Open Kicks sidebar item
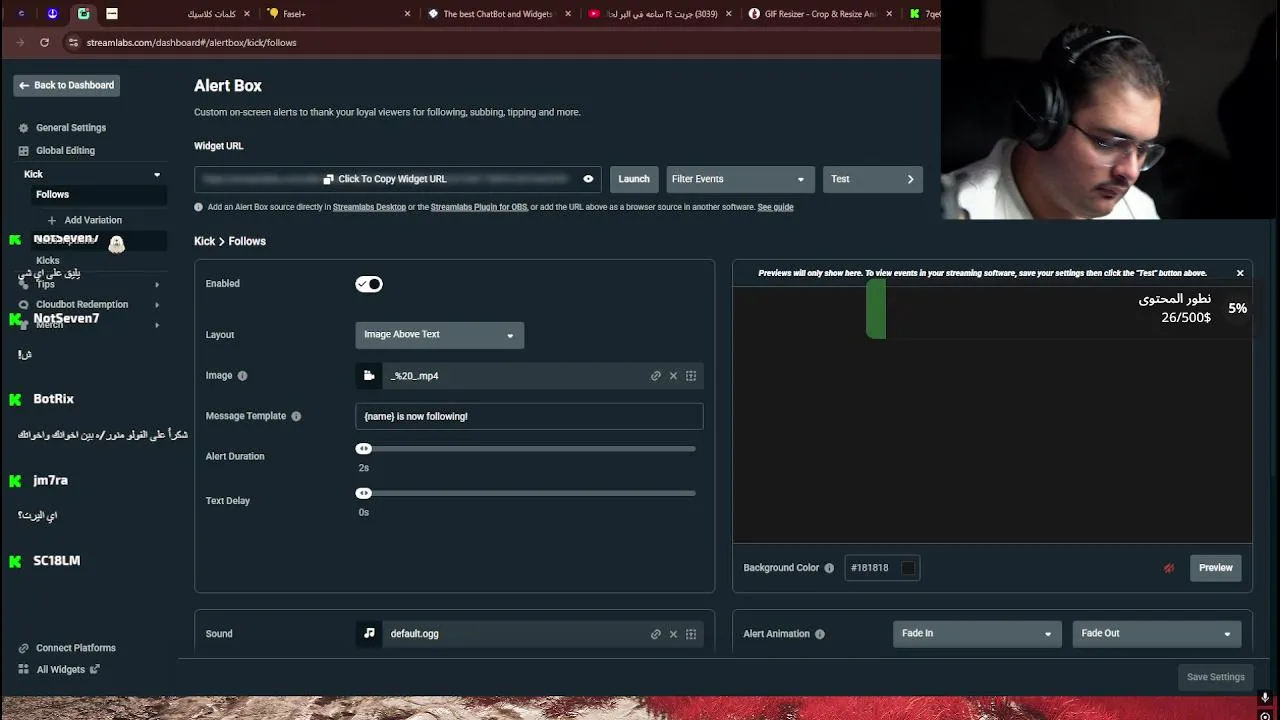Screen dimensions: 1280x720 point(48,261)
